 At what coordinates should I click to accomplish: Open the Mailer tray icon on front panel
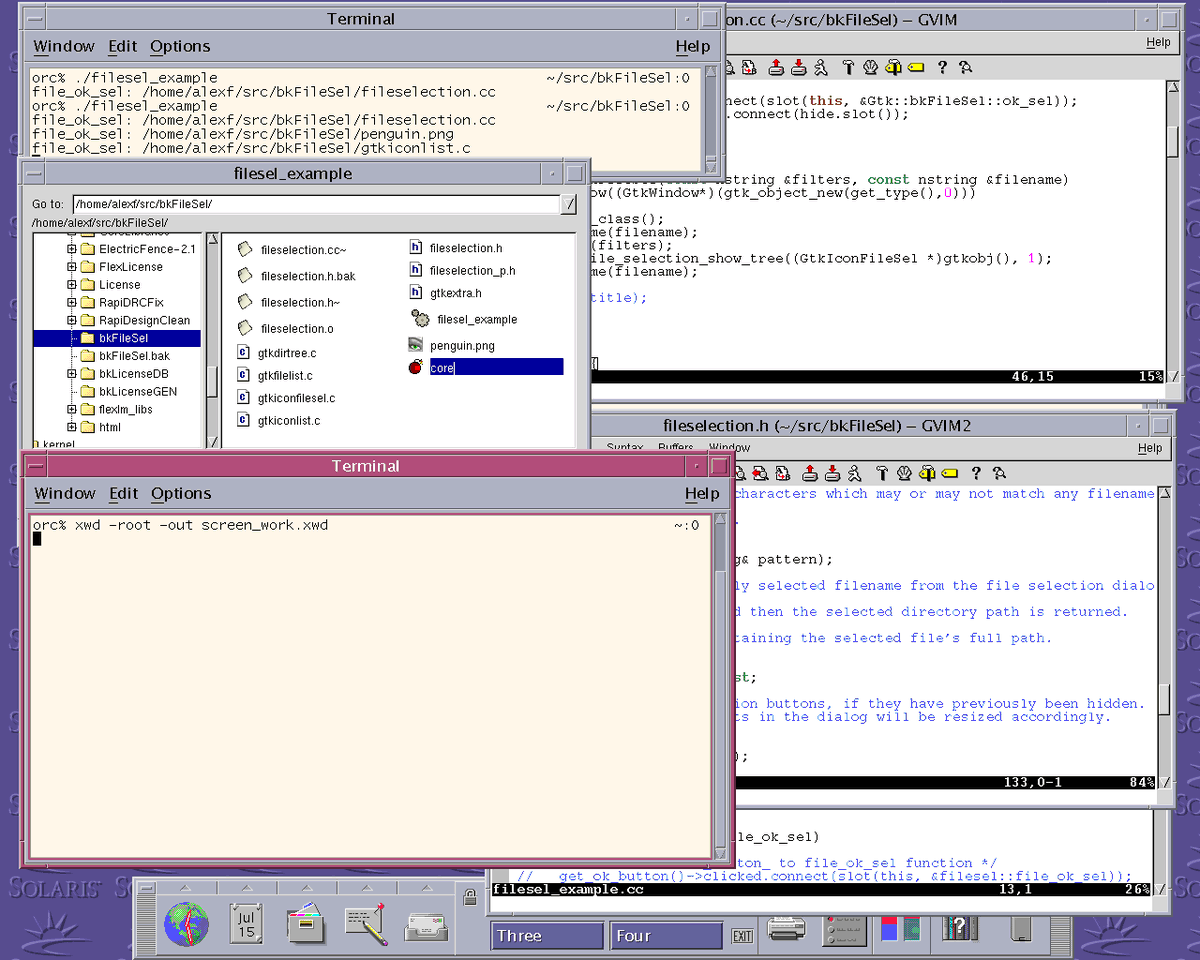click(x=425, y=927)
